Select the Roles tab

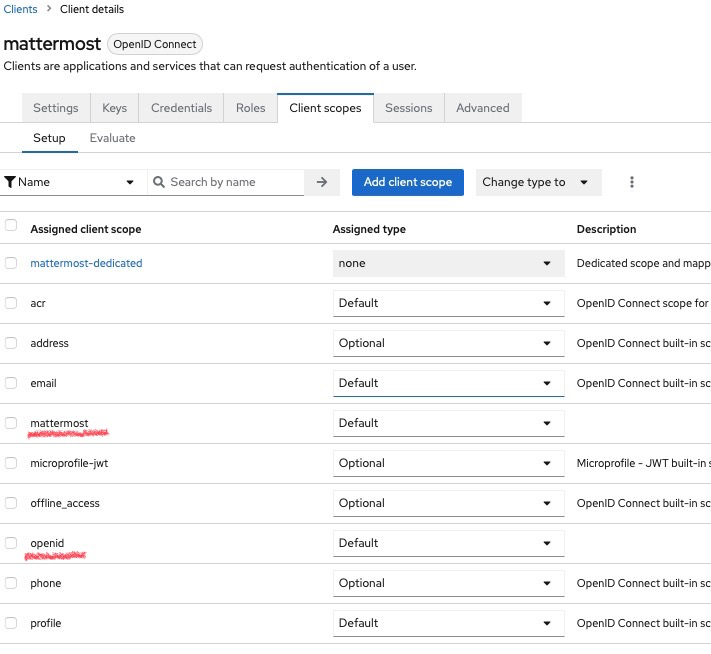tap(250, 108)
